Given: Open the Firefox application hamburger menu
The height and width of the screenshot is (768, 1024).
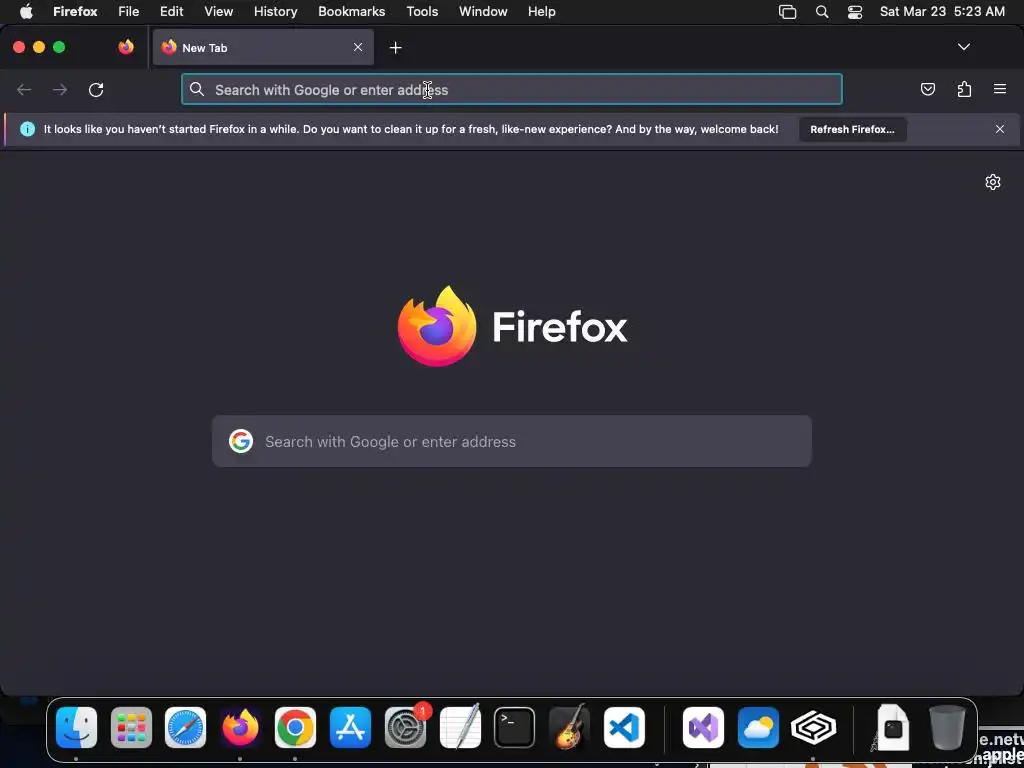Looking at the screenshot, I should click(x=1000, y=89).
